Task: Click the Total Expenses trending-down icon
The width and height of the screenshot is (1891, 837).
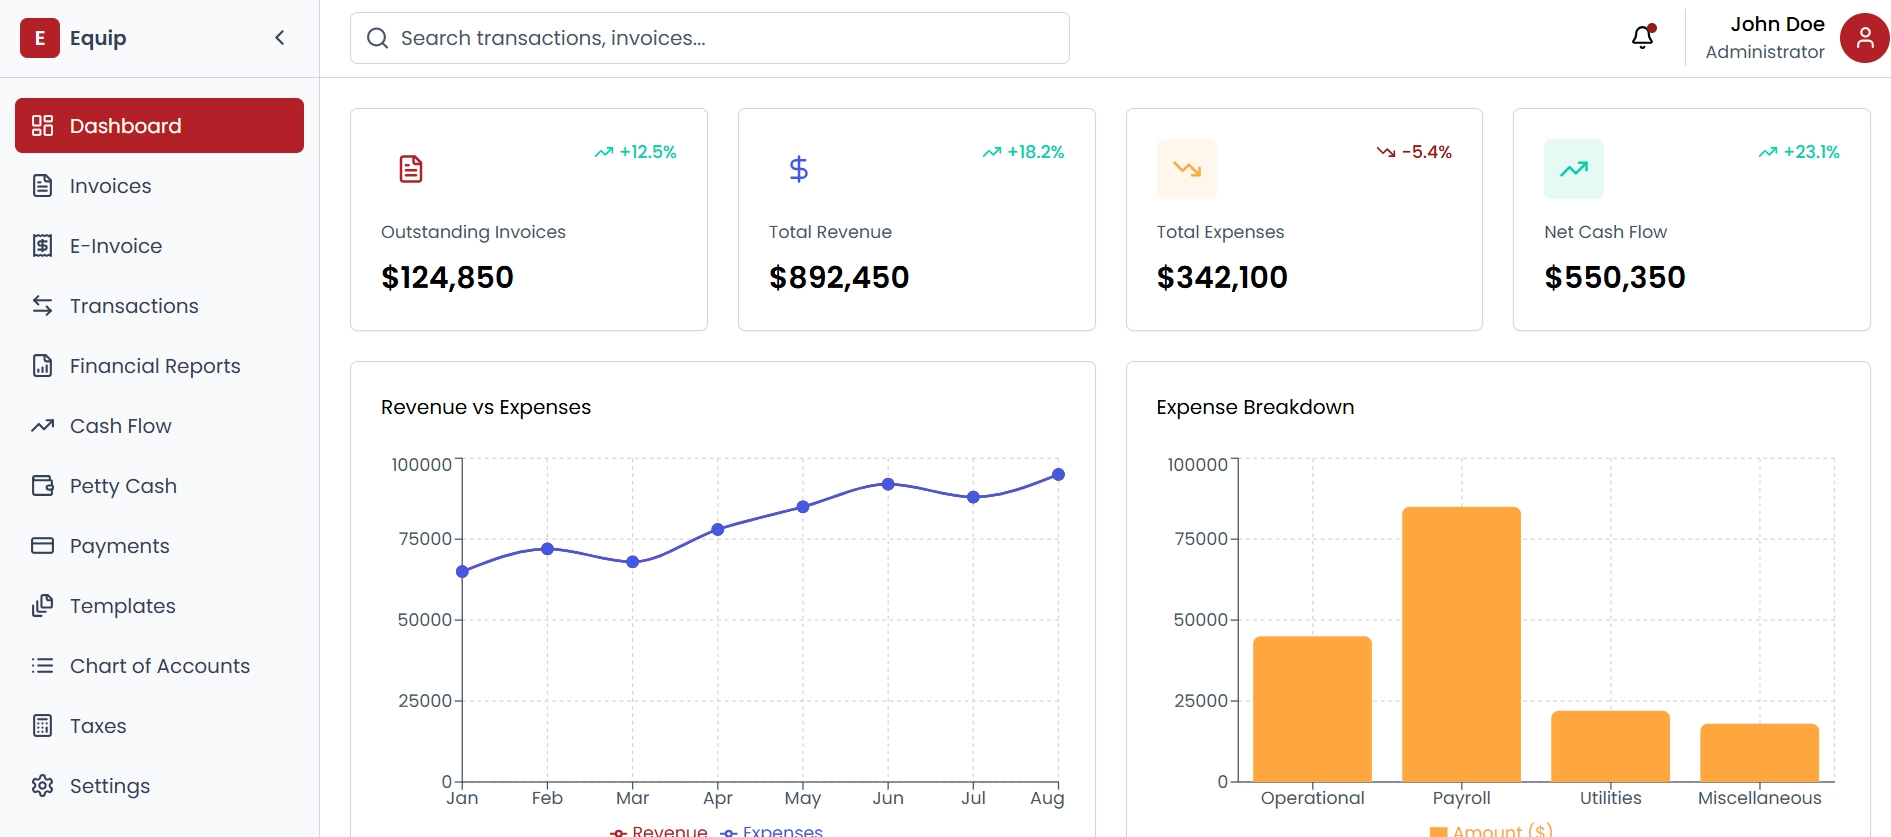Action: pyautogui.click(x=1186, y=169)
